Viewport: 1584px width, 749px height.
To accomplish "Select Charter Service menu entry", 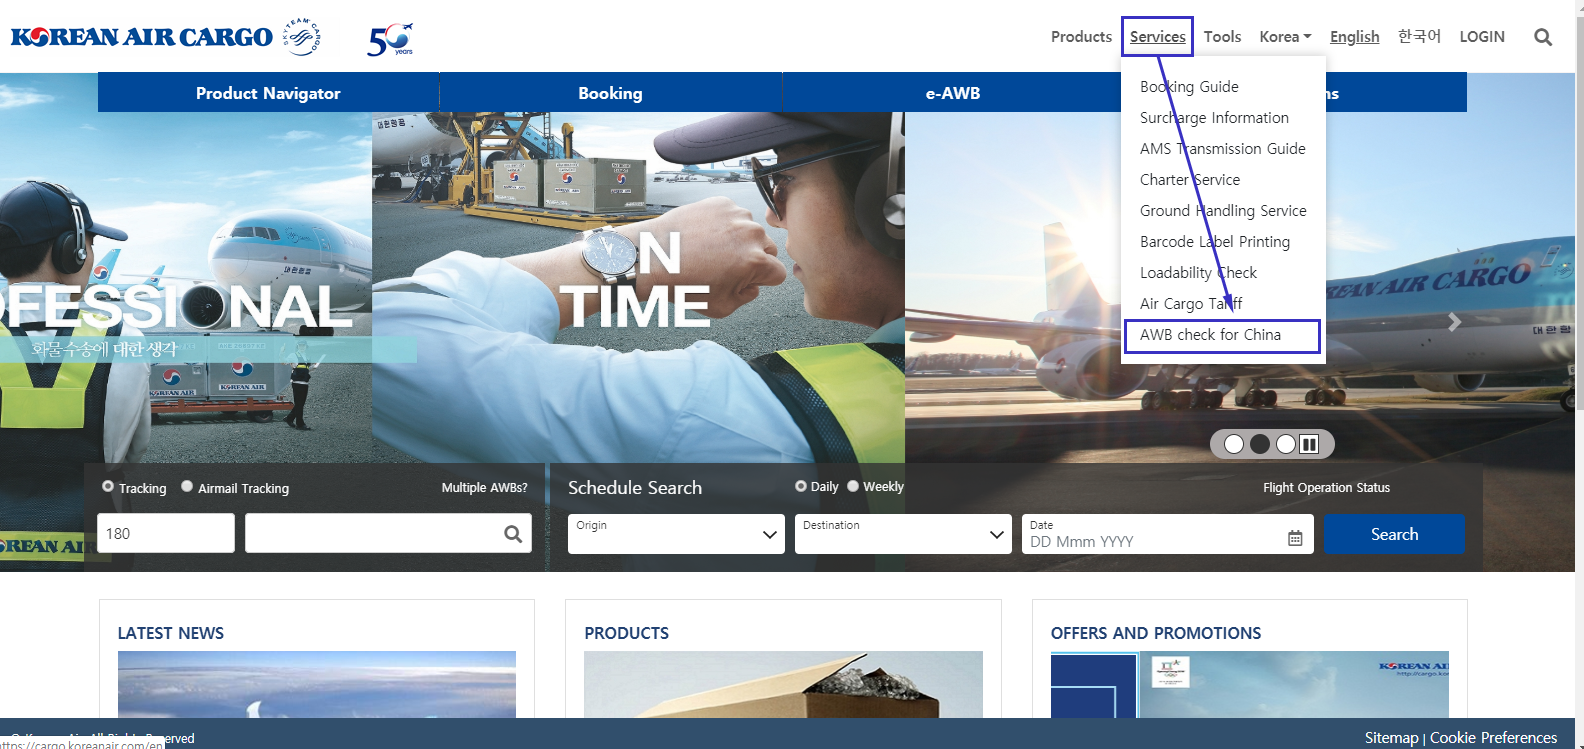I will (1190, 180).
